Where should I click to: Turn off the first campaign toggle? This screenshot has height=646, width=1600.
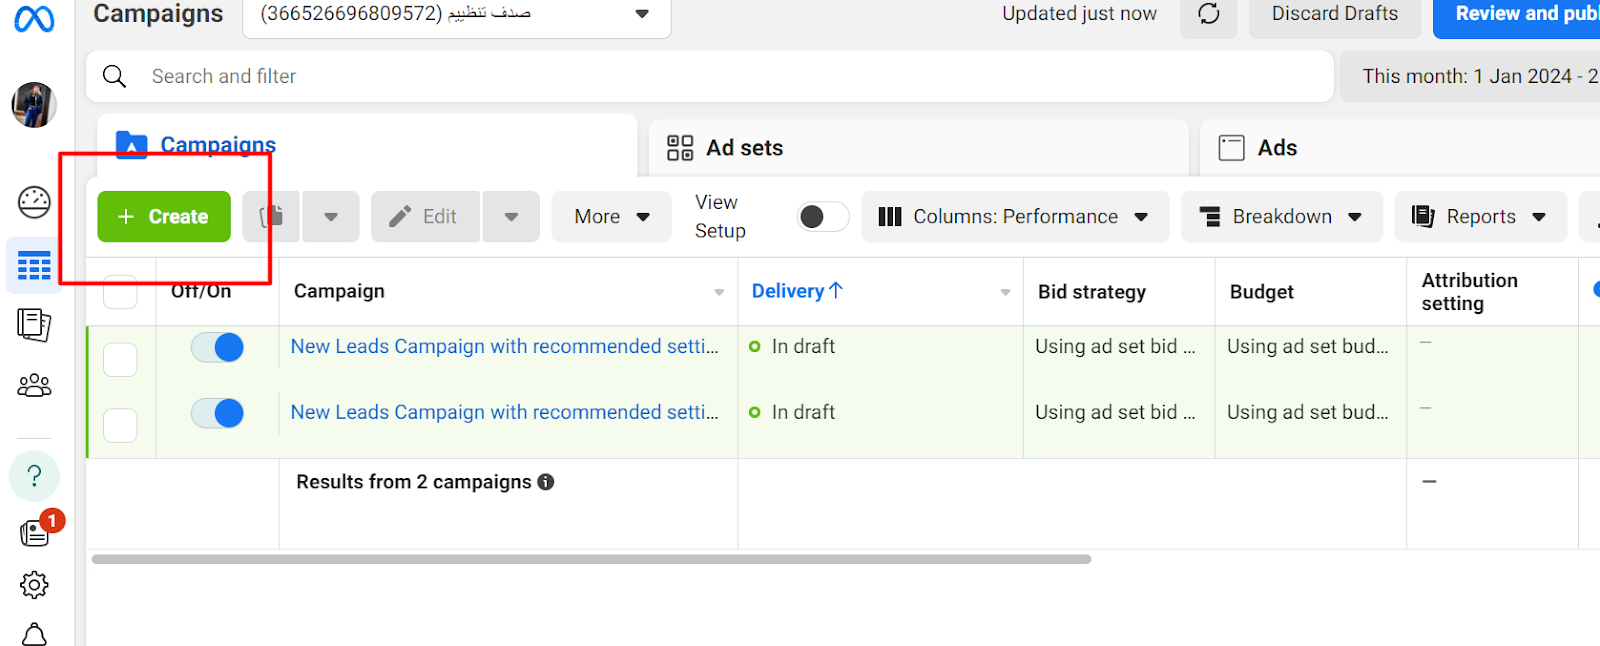pos(218,347)
